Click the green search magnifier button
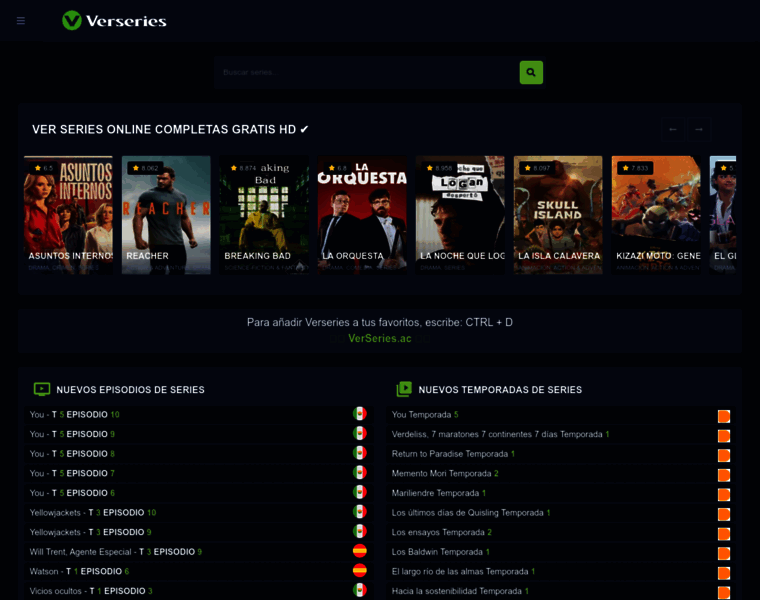This screenshot has height=600, width=760. [531, 72]
